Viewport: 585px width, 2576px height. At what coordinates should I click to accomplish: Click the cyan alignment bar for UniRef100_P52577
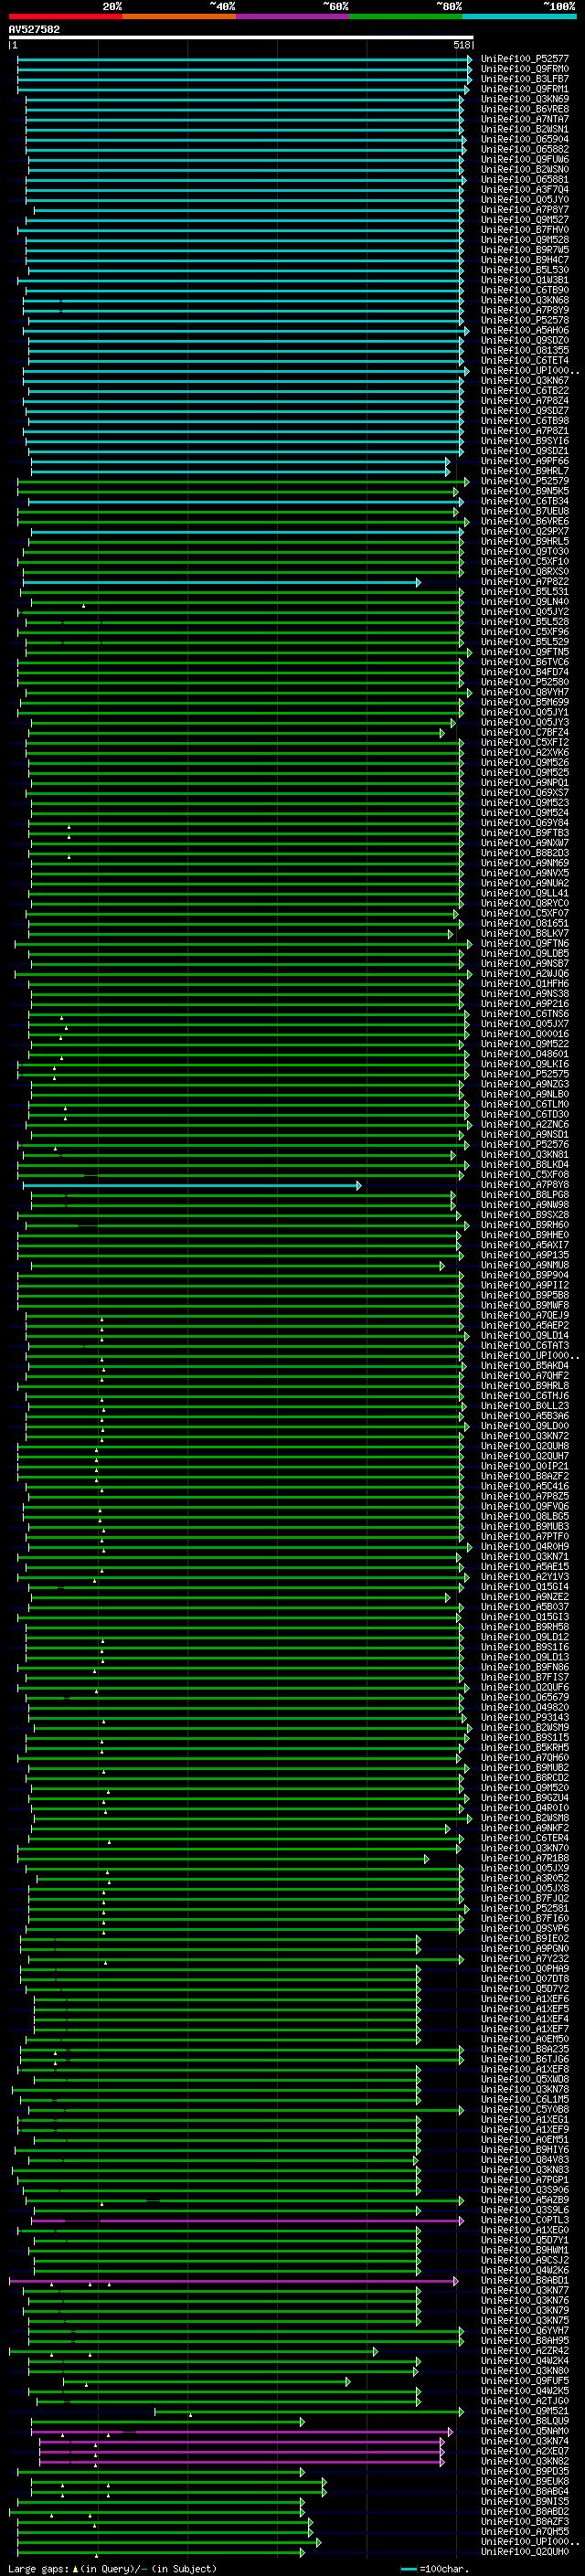[244, 59]
